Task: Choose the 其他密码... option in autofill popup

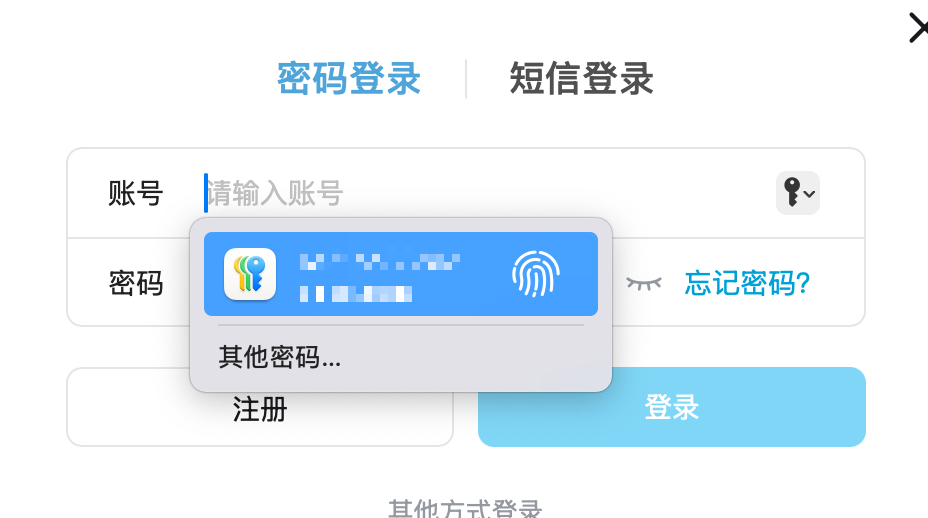Action: tap(279, 357)
